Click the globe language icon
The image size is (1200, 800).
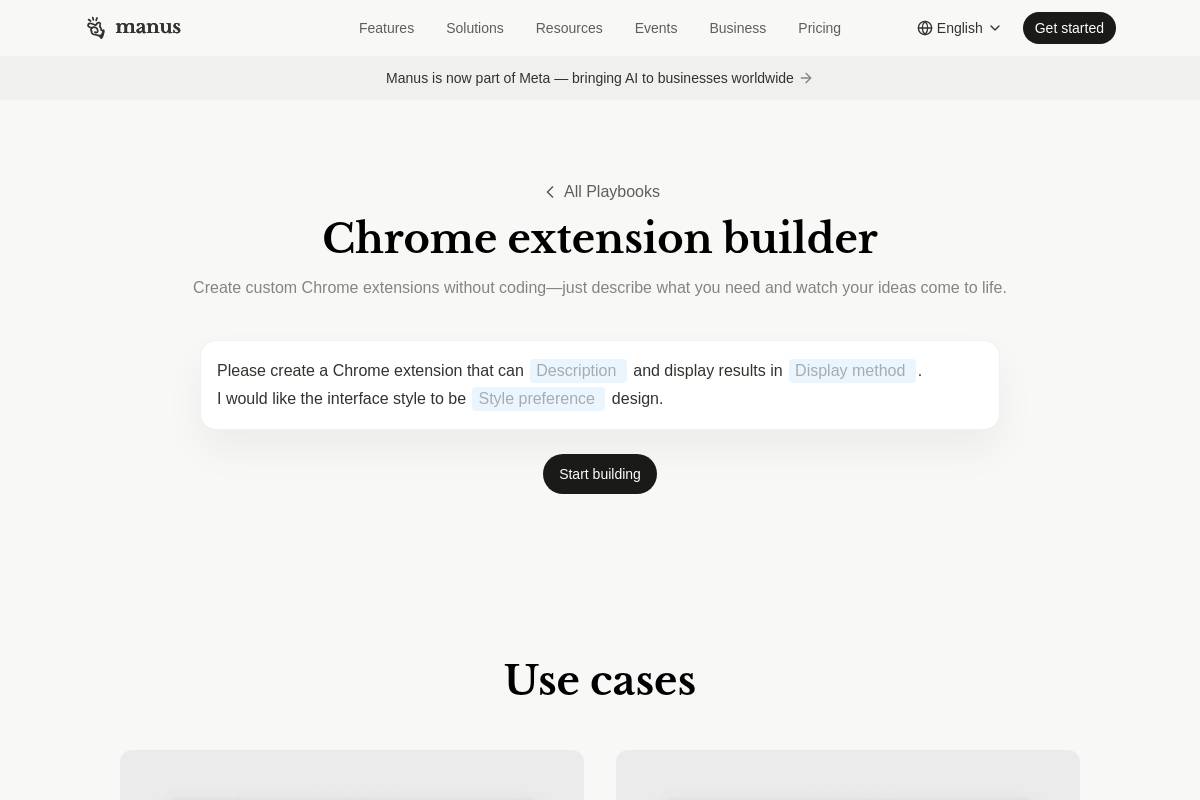(925, 28)
